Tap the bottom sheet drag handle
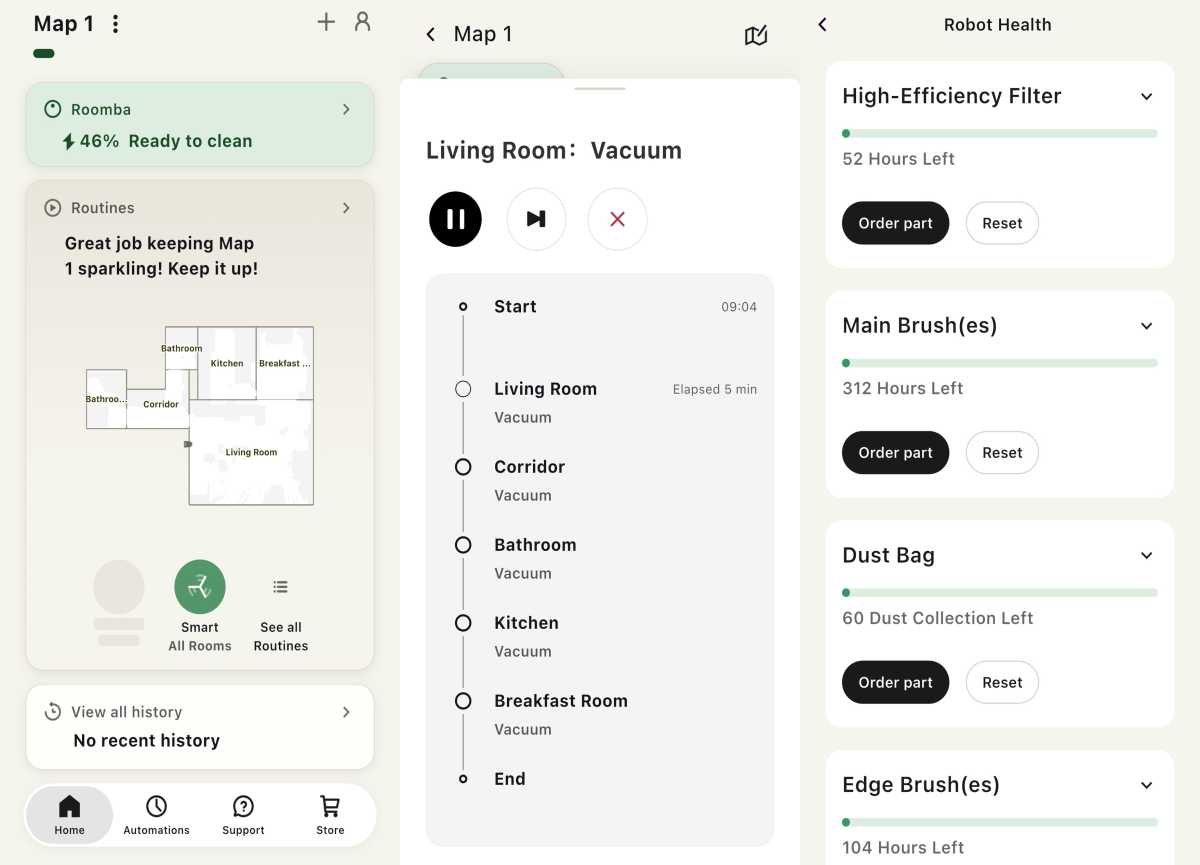The width and height of the screenshot is (1200, 865). click(x=600, y=89)
